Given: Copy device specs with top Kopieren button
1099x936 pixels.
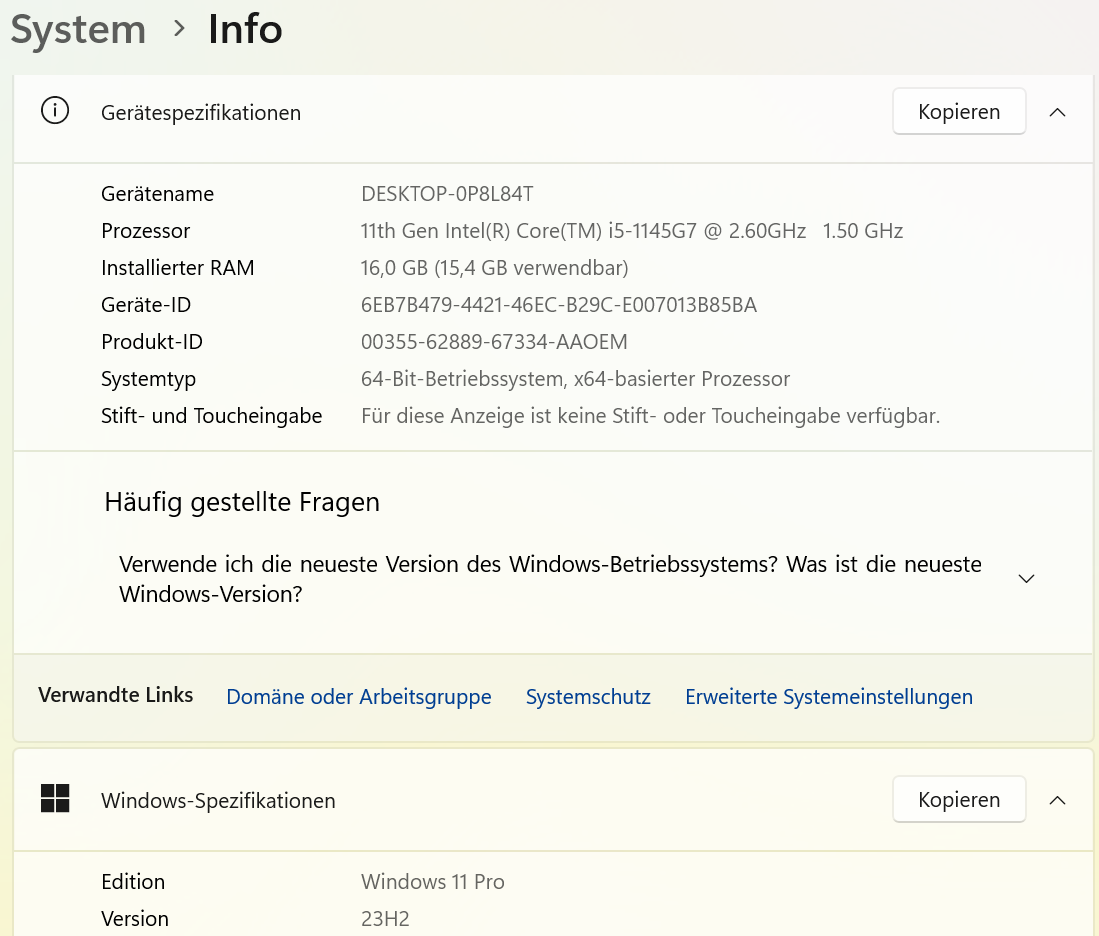Looking at the screenshot, I should (x=959, y=111).
